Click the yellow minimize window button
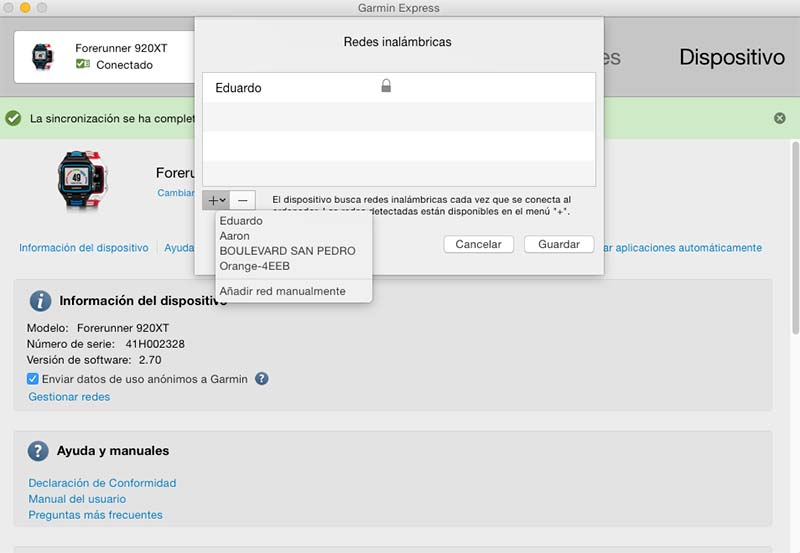Image resolution: width=800 pixels, height=553 pixels. pyautogui.click(x=25, y=8)
